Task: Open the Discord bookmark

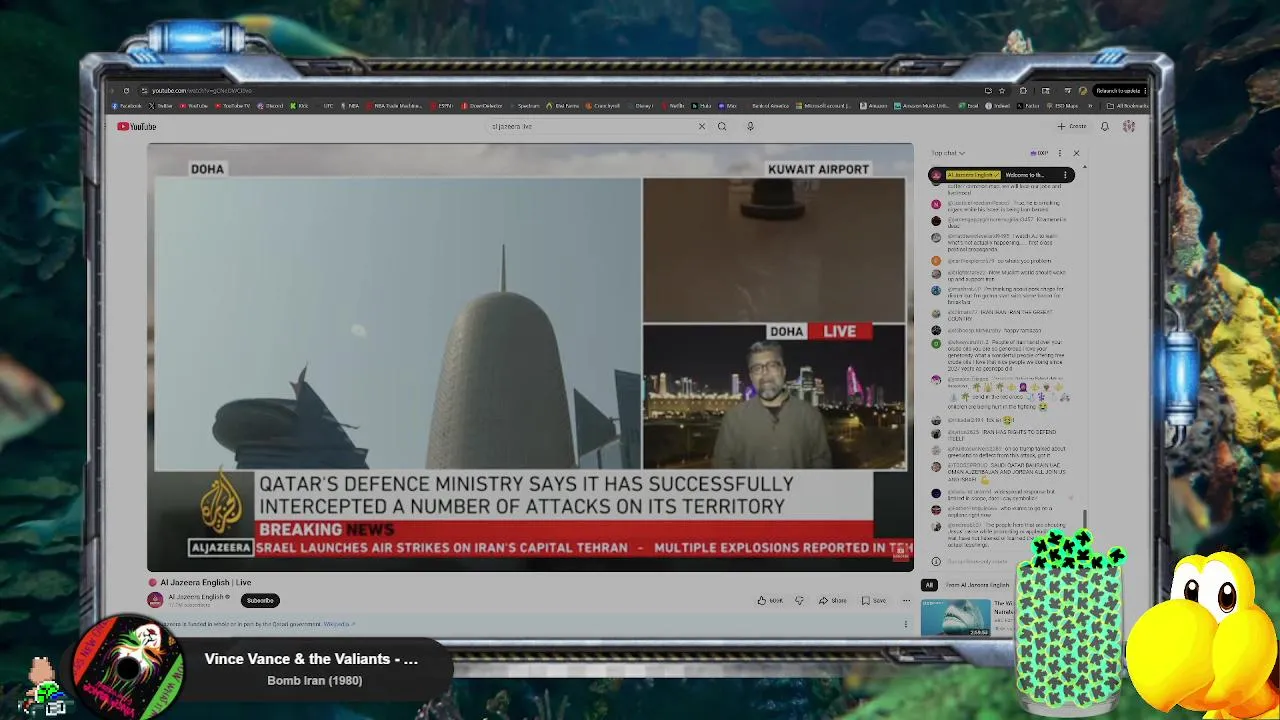Action: 270,106
